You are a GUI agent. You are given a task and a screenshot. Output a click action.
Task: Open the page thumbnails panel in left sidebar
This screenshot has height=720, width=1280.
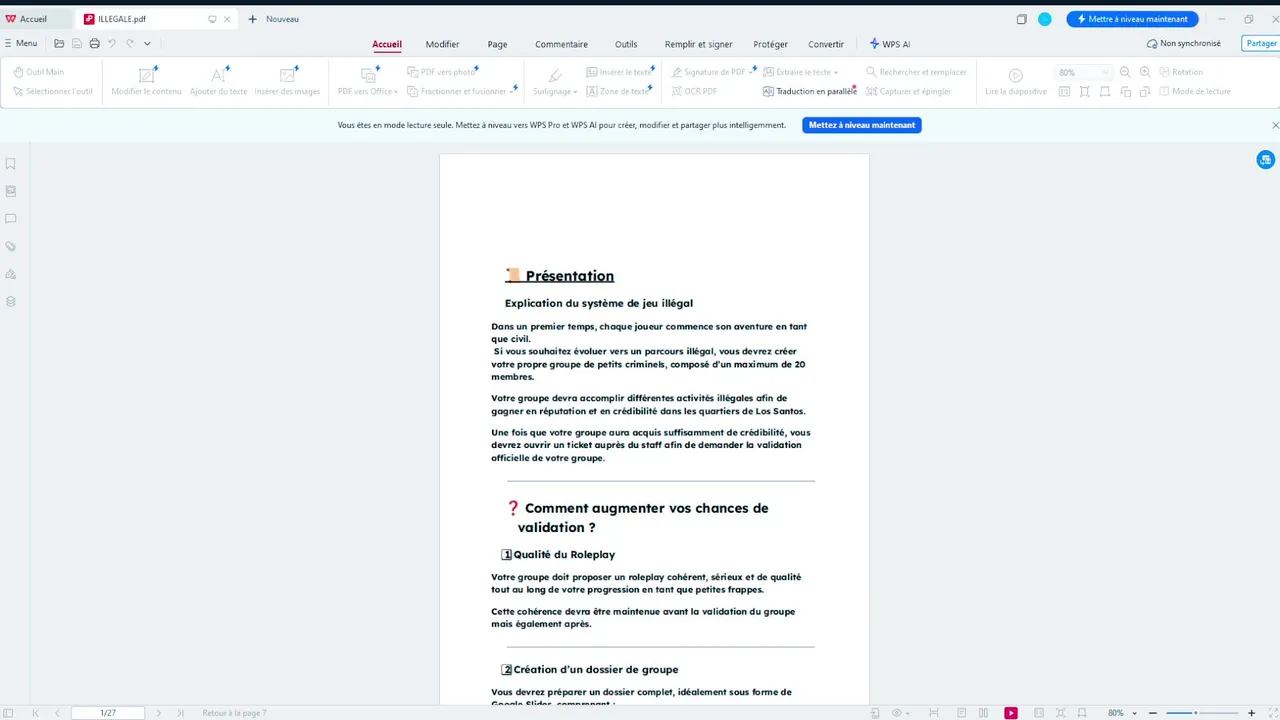(11, 191)
